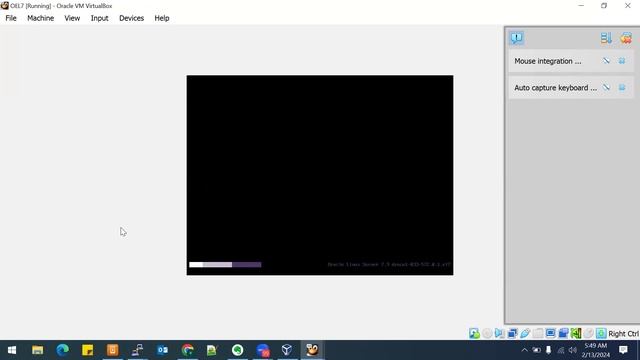Screen dimensions: 640x360
Task: Launch Microsoft Edge from the taskbar
Action: coord(62,350)
